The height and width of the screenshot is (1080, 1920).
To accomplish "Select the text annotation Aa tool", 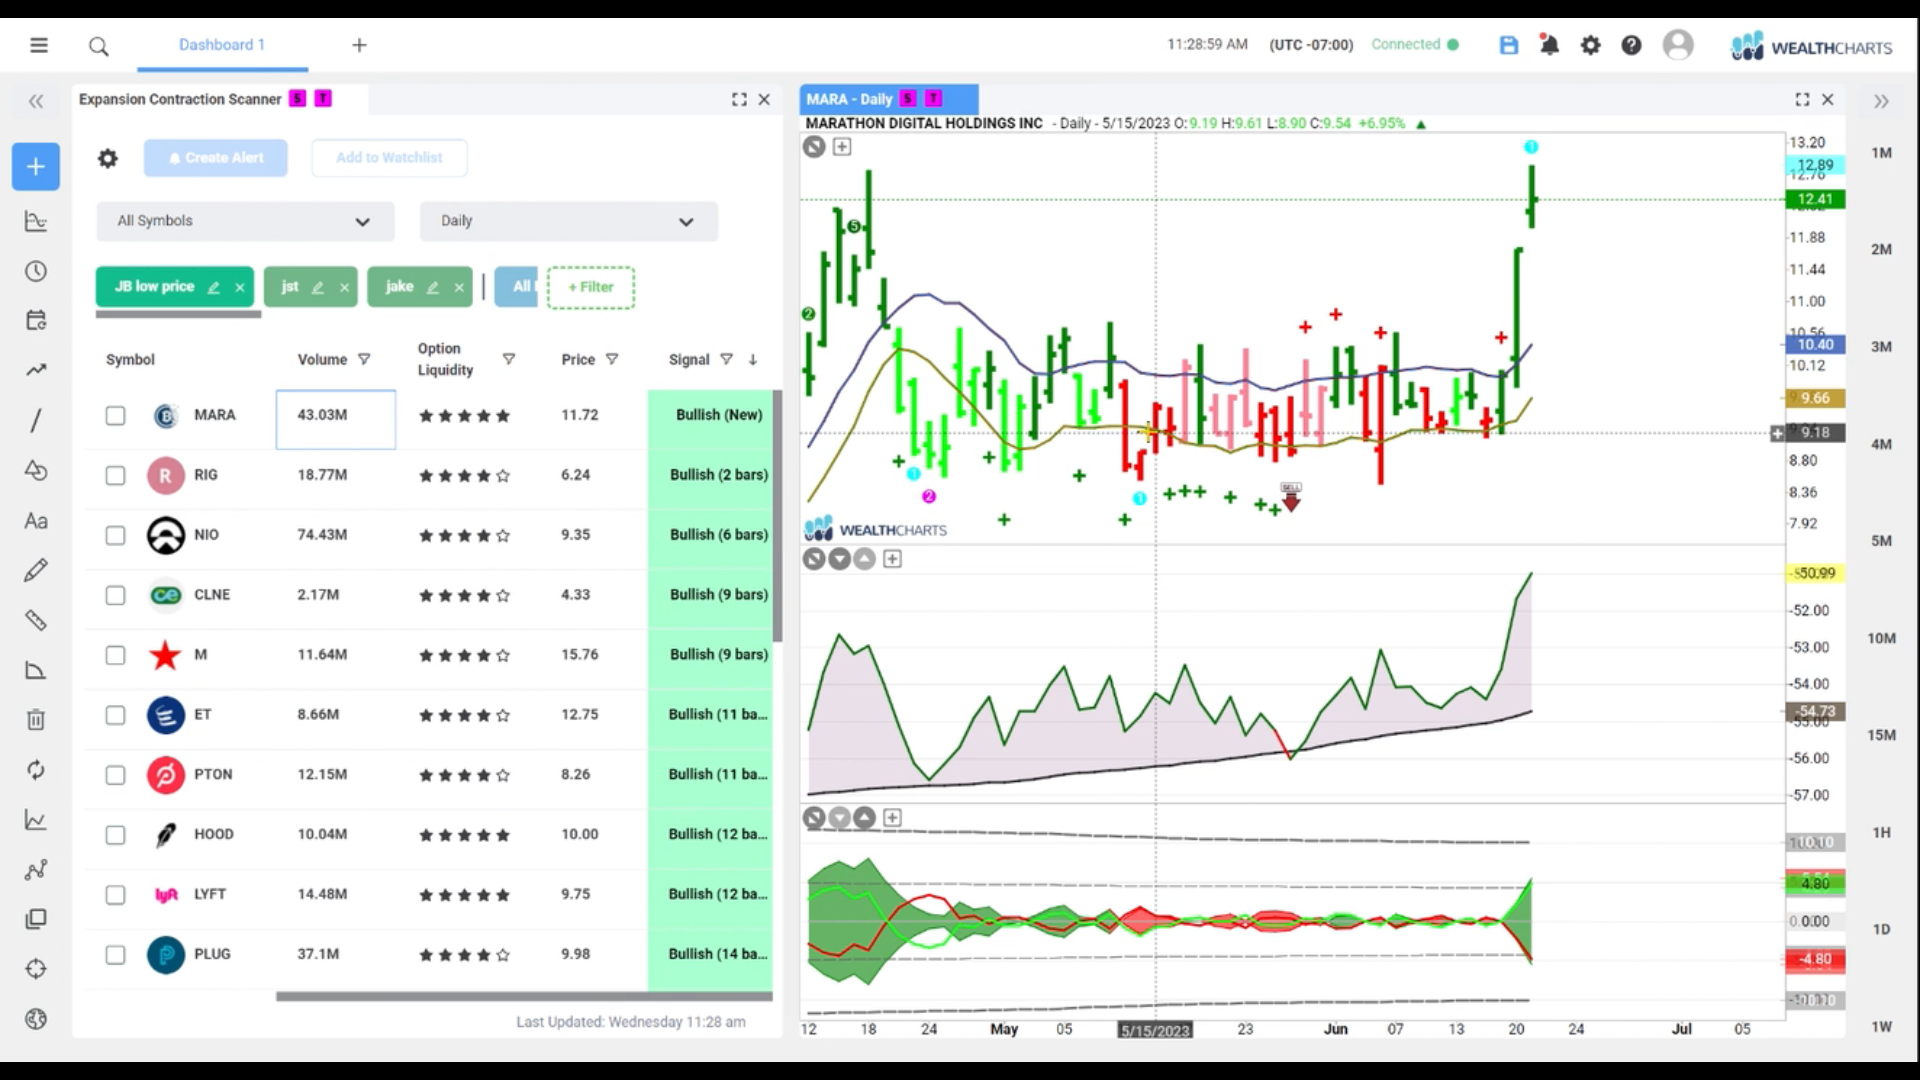I will pyautogui.click(x=36, y=520).
